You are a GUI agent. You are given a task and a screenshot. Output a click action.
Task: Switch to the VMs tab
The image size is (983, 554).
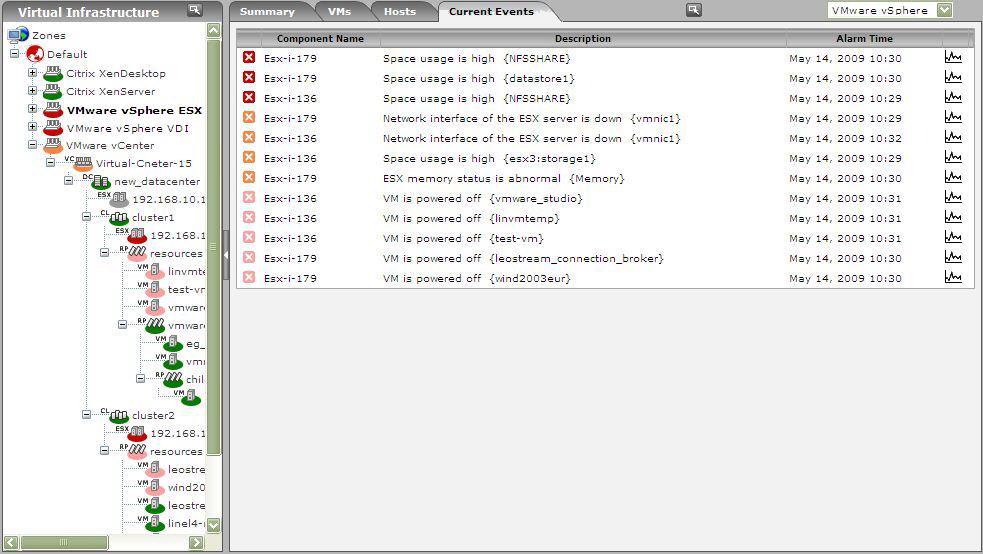tap(339, 11)
